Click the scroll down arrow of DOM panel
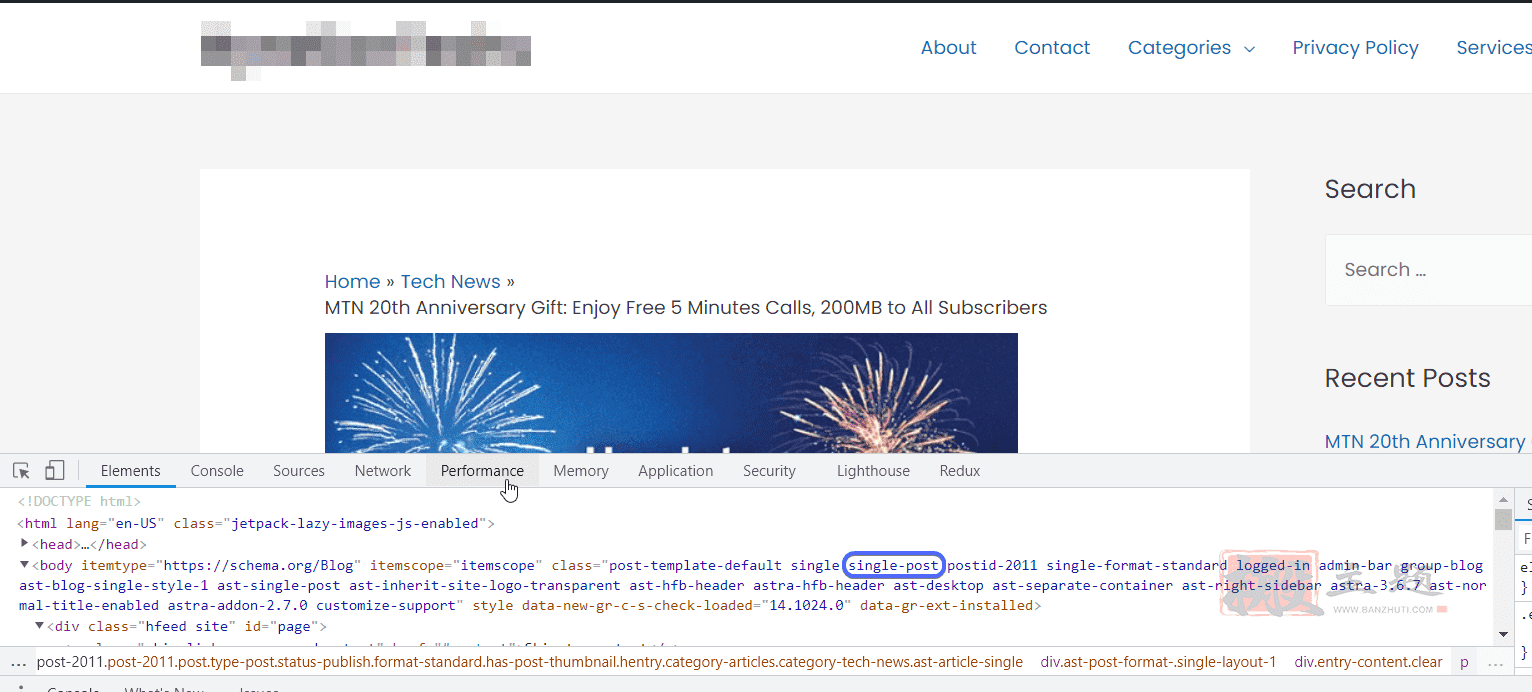 click(x=1503, y=635)
